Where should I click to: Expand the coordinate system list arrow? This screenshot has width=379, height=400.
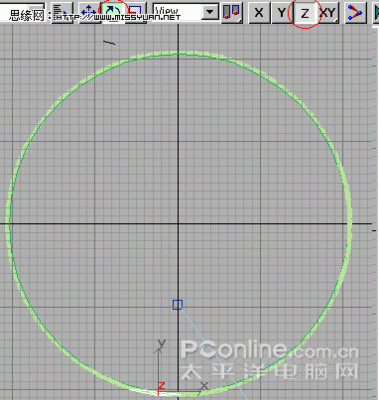coord(210,12)
